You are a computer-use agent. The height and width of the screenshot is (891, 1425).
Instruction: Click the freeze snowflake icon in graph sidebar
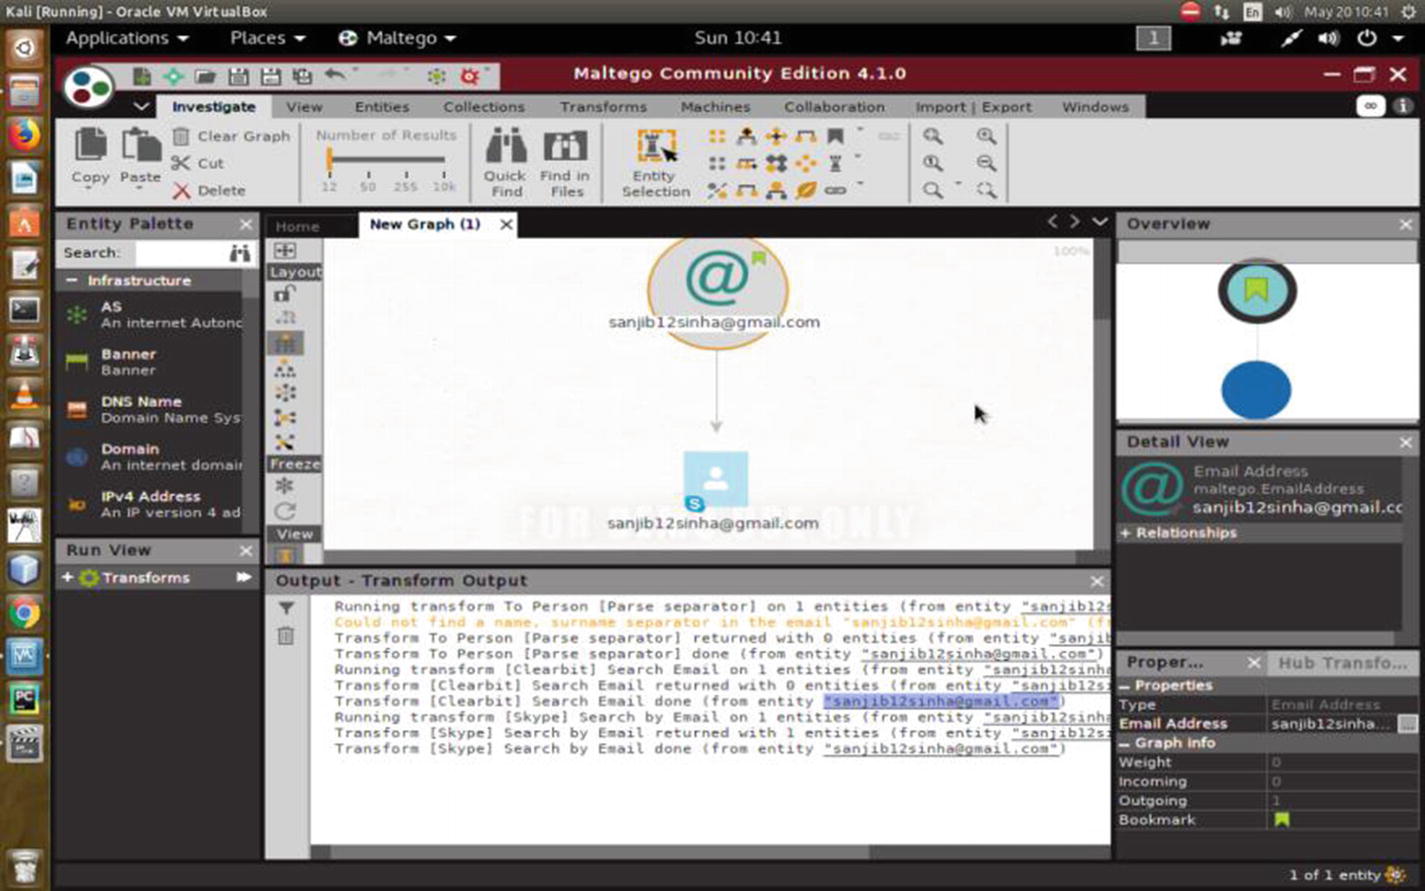[x=285, y=486]
